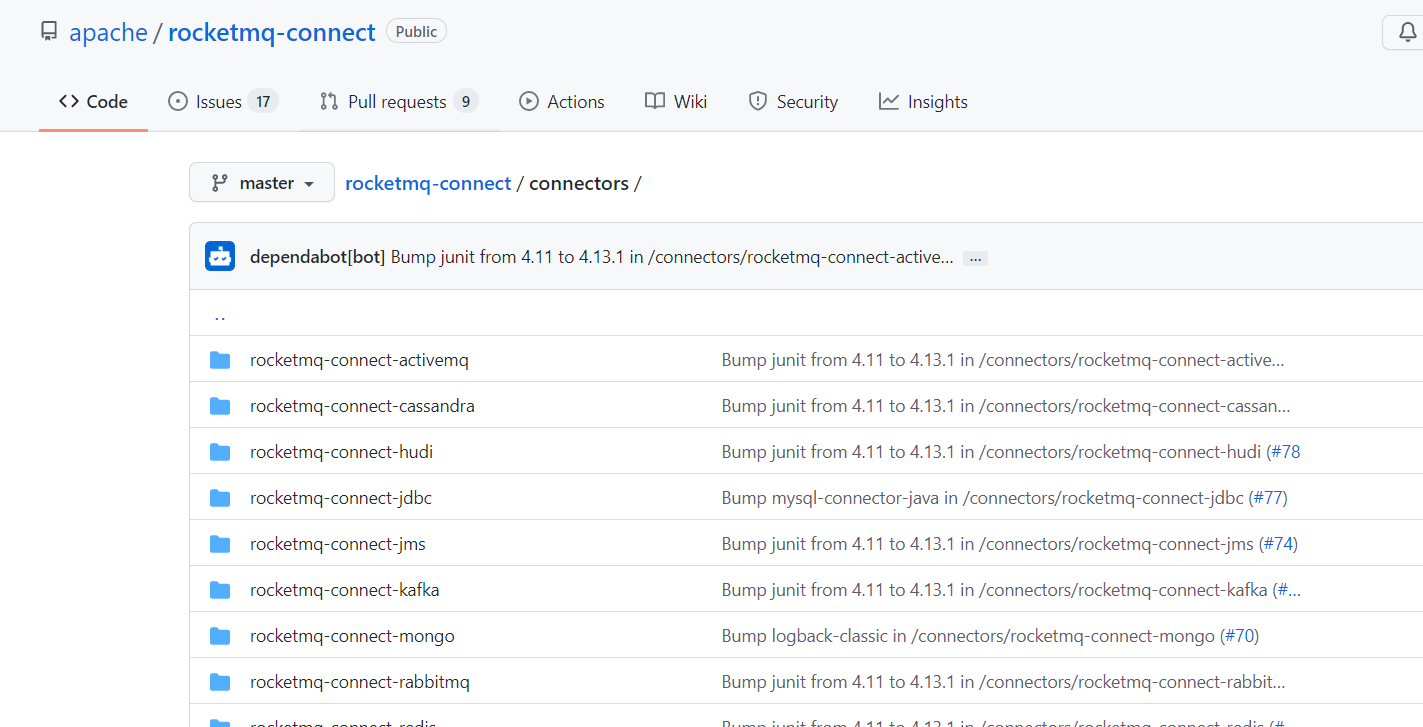This screenshot has height=727, width=1423.
Task: Open the mysql-connector-java commit message
Action: click(983, 498)
